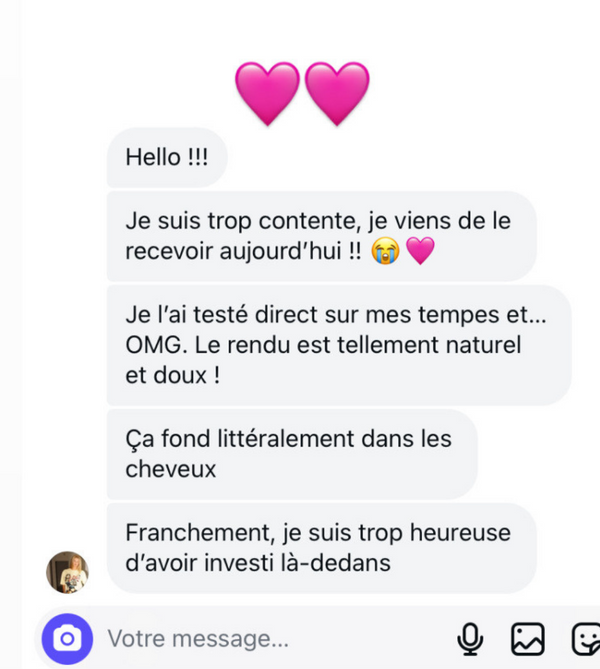
Task: Click the word "là-dedans" in the last message
Action: coord(342,564)
